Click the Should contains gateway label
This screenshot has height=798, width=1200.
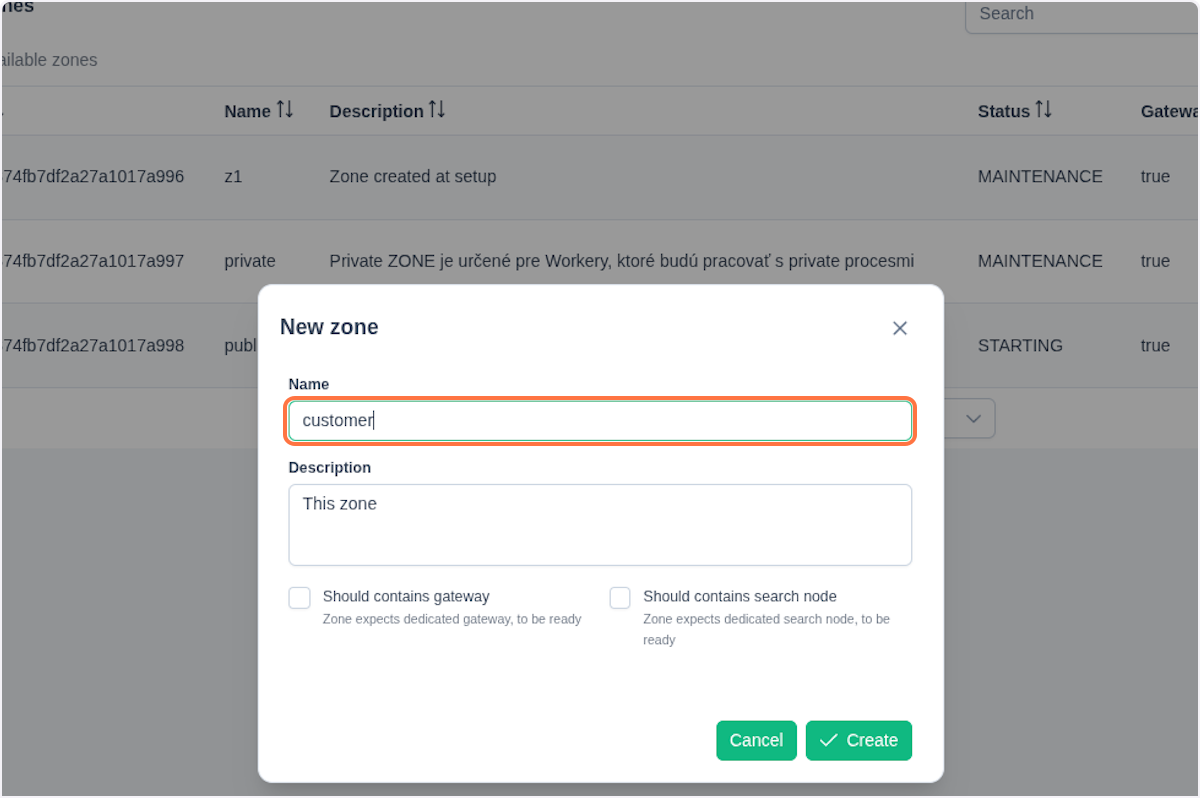(x=405, y=596)
